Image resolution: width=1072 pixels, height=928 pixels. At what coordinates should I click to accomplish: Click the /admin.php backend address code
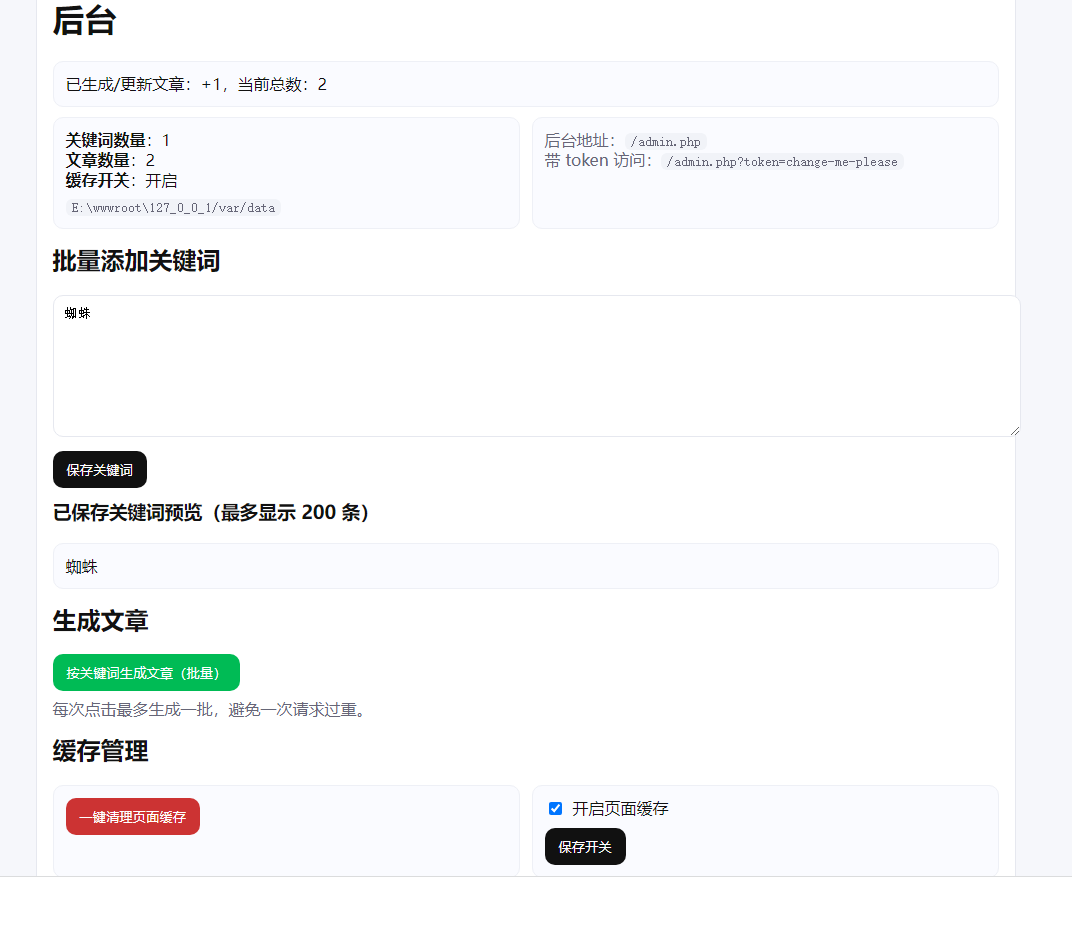pyautogui.click(x=665, y=142)
